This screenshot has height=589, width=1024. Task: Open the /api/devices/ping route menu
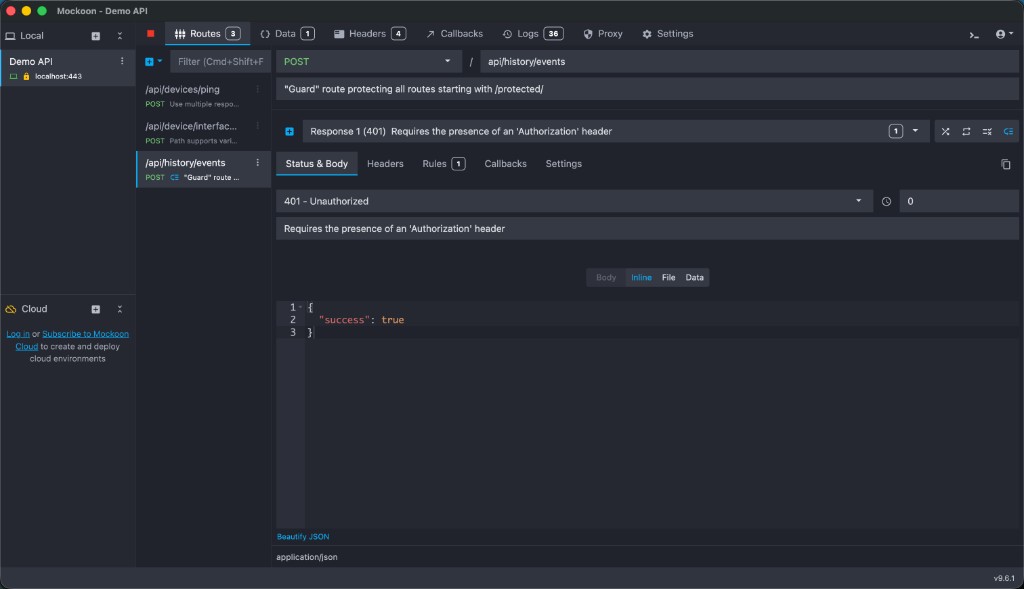click(x=257, y=89)
